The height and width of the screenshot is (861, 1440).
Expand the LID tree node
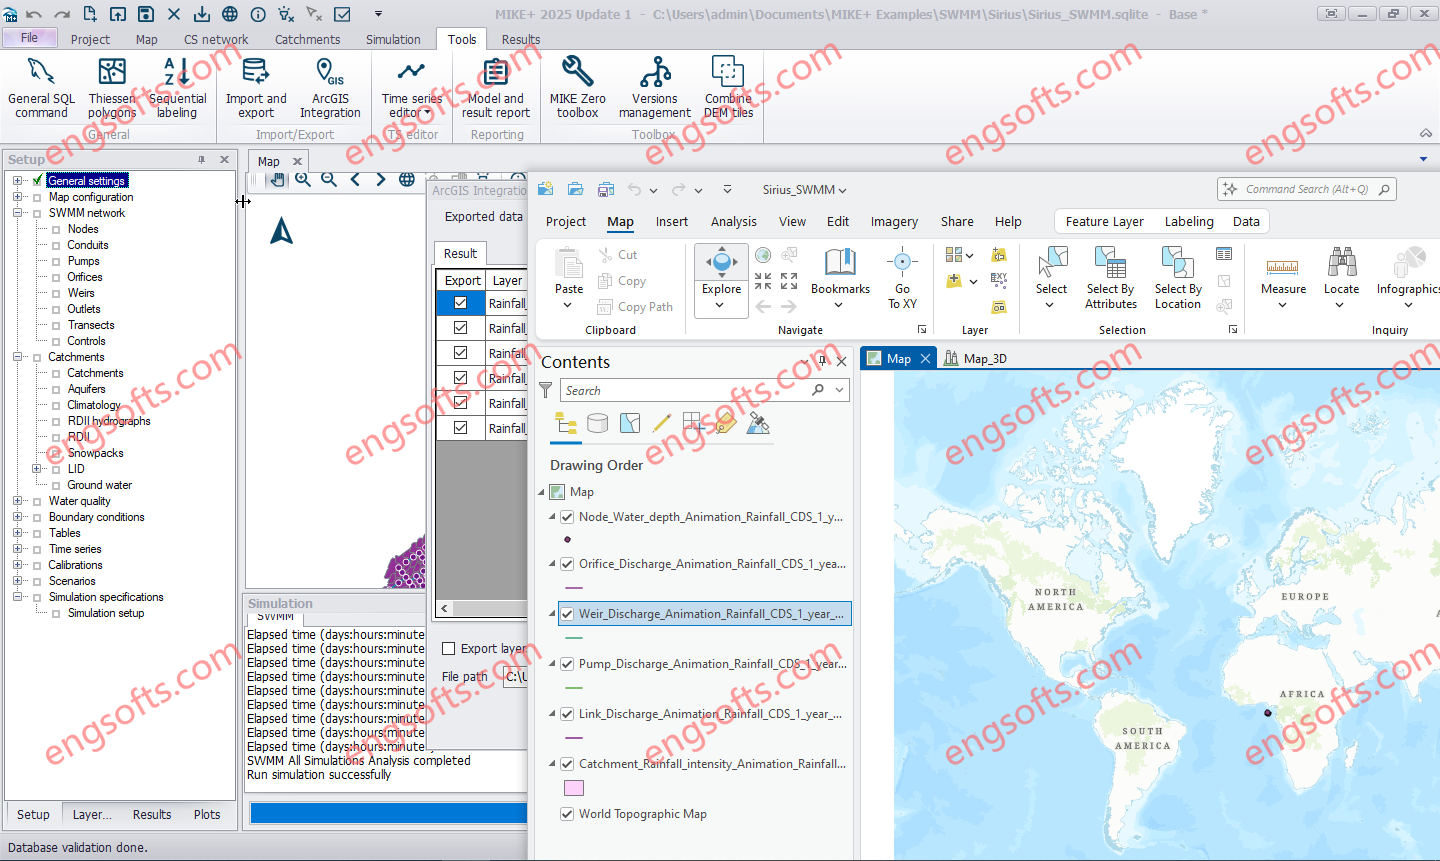37,469
